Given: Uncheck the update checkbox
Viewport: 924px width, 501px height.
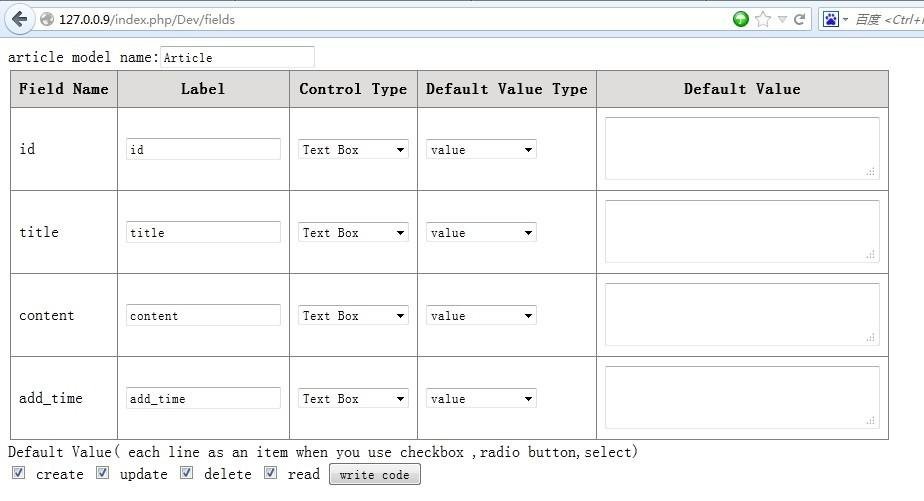Looking at the screenshot, I should pos(102,473).
